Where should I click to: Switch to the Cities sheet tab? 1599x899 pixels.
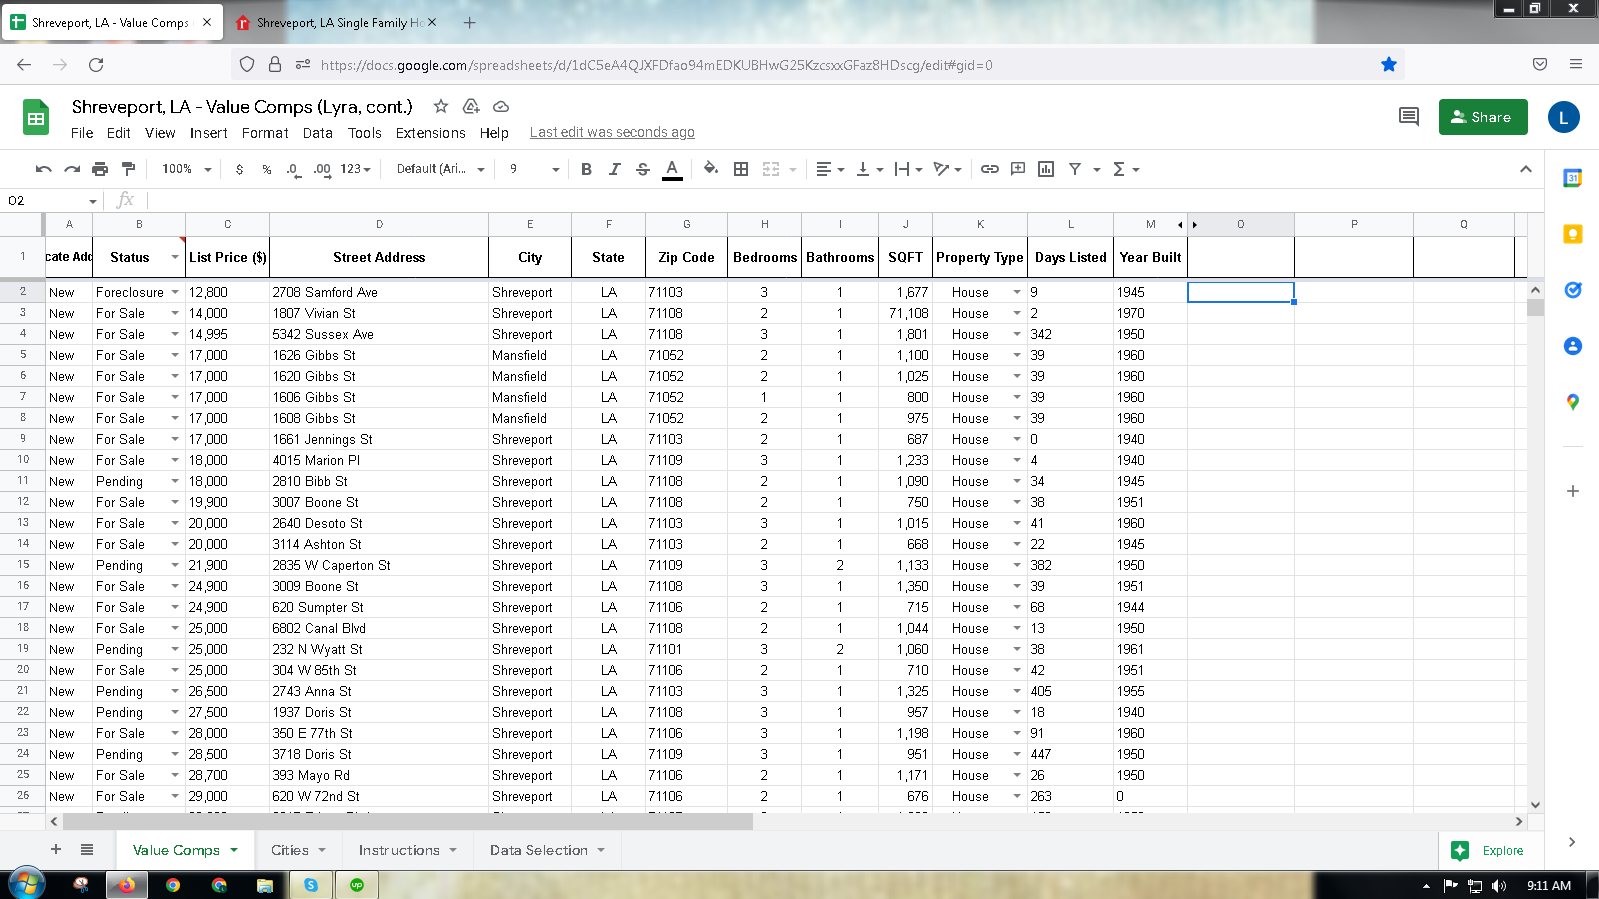(x=290, y=850)
